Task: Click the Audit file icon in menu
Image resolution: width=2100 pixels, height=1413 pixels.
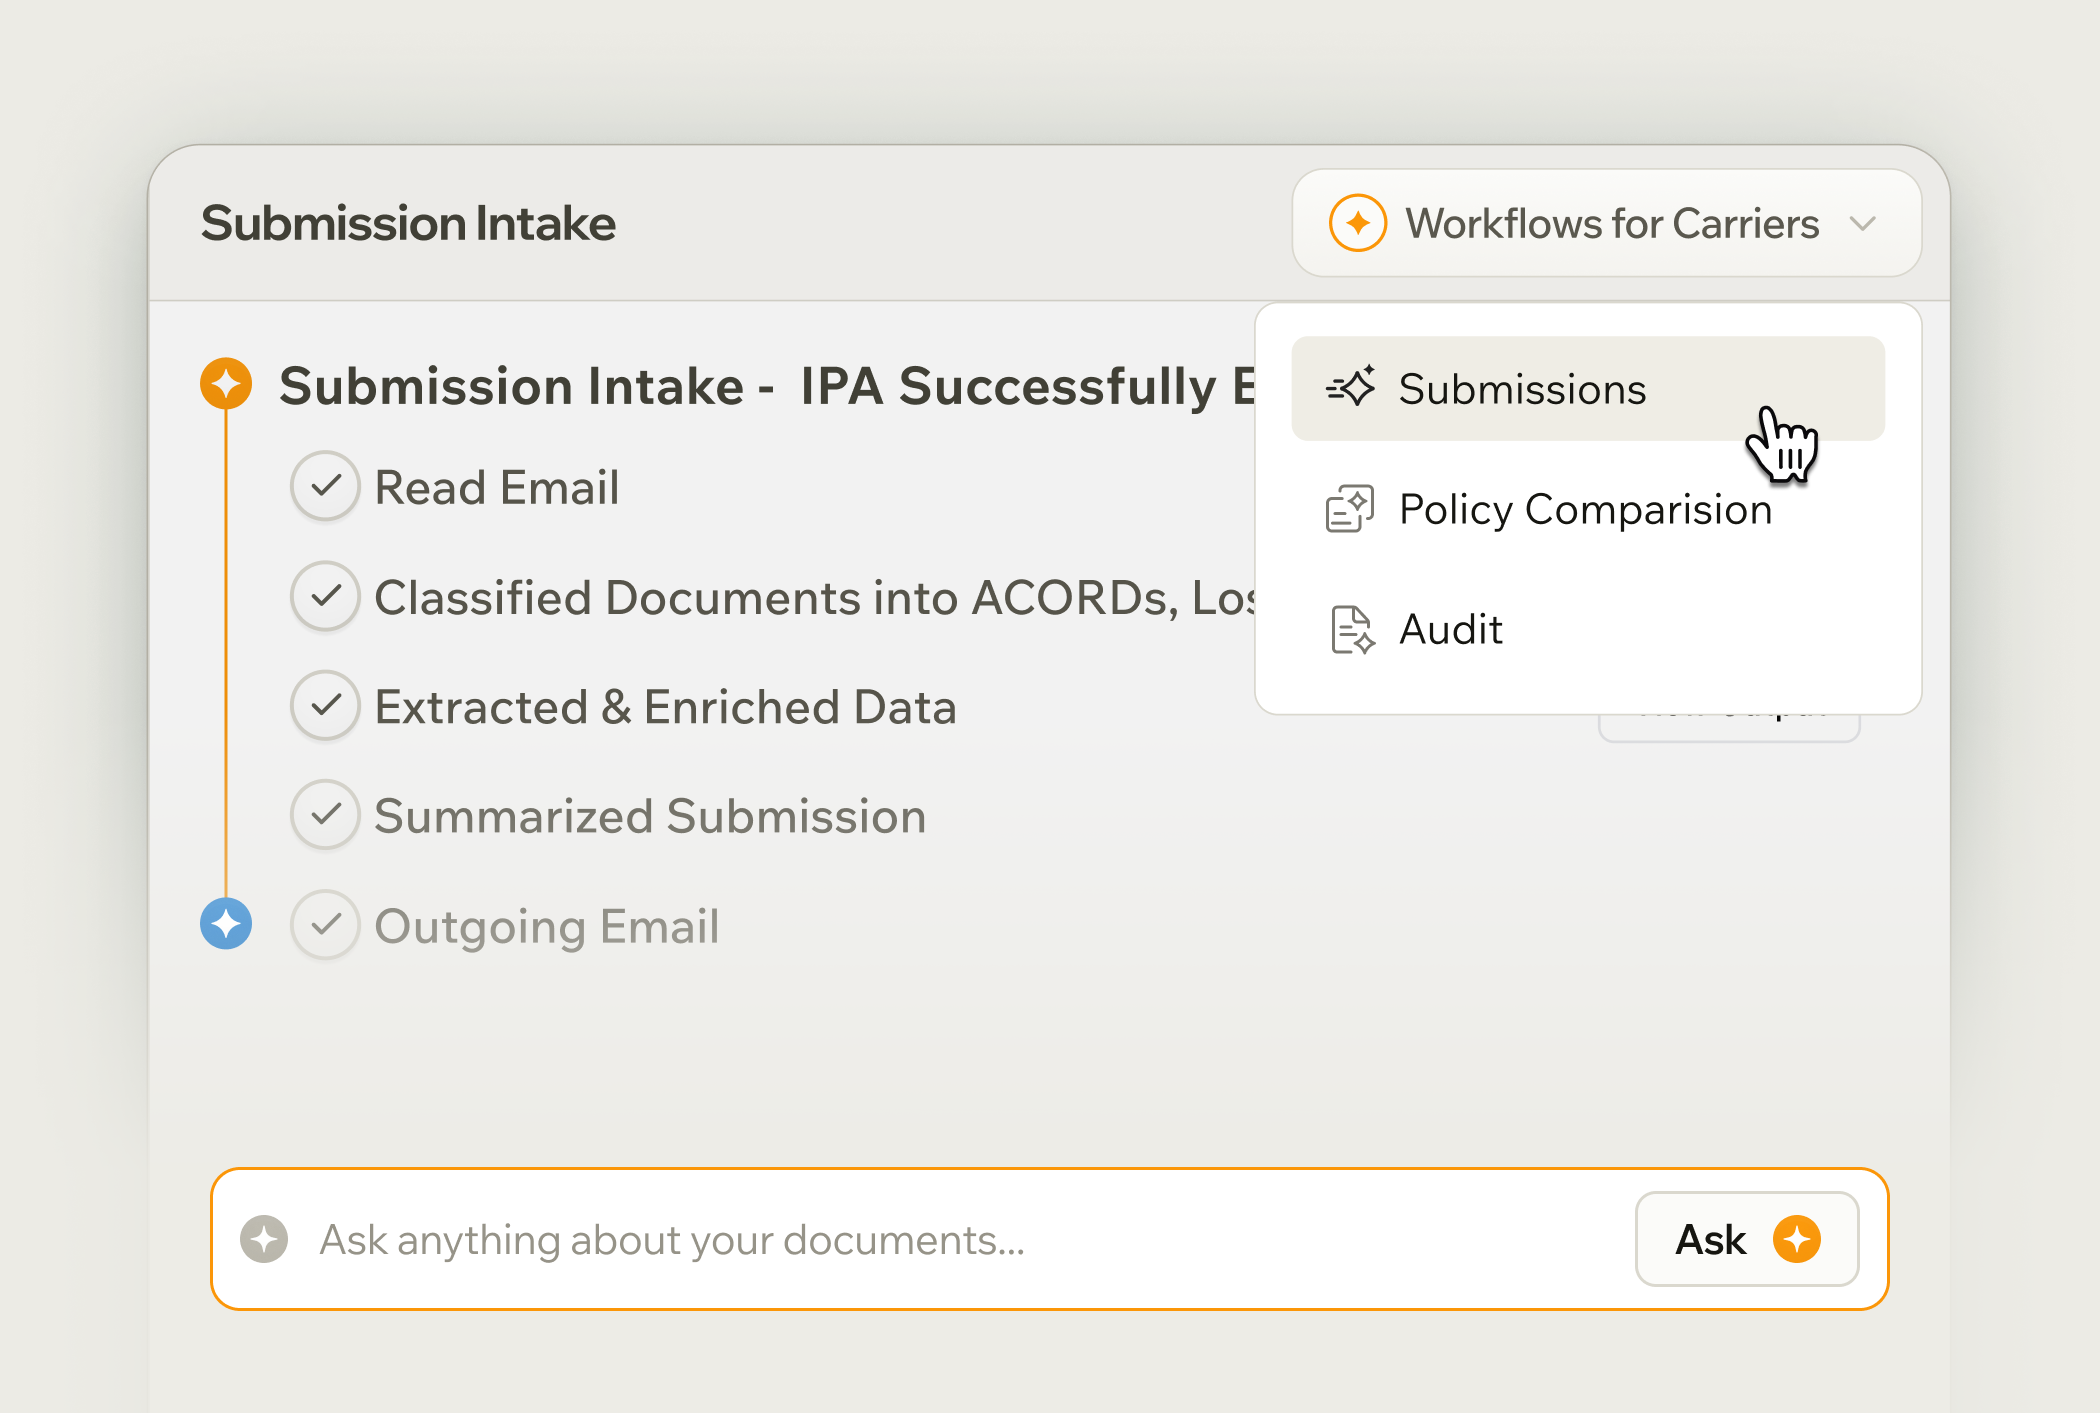Action: [1352, 630]
